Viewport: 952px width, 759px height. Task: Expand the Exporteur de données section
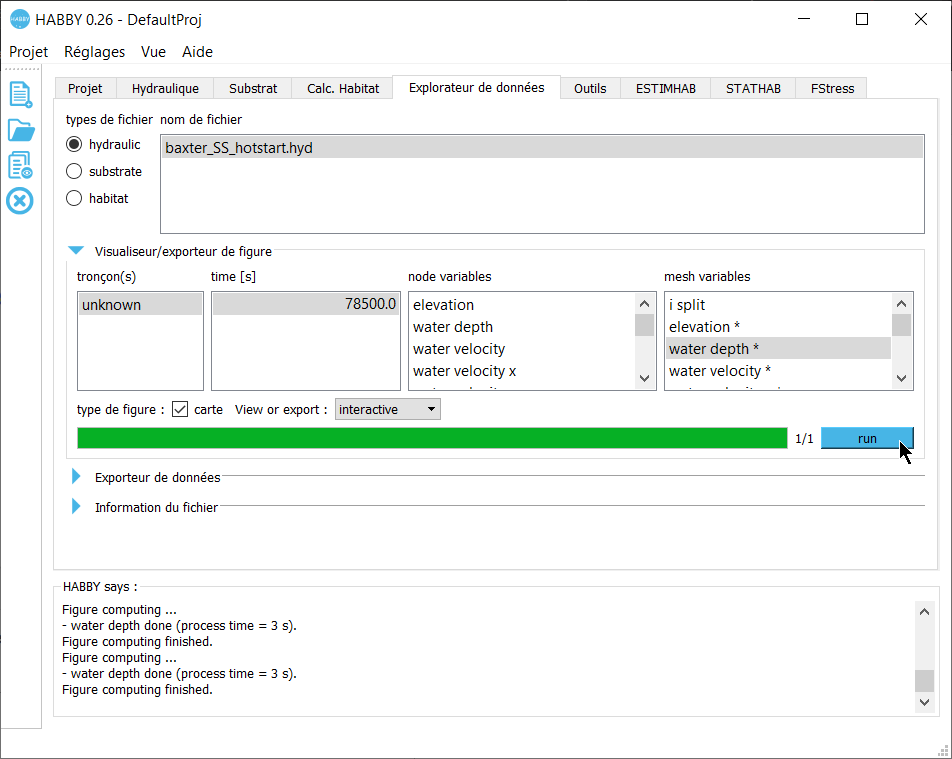[x=76, y=477]
